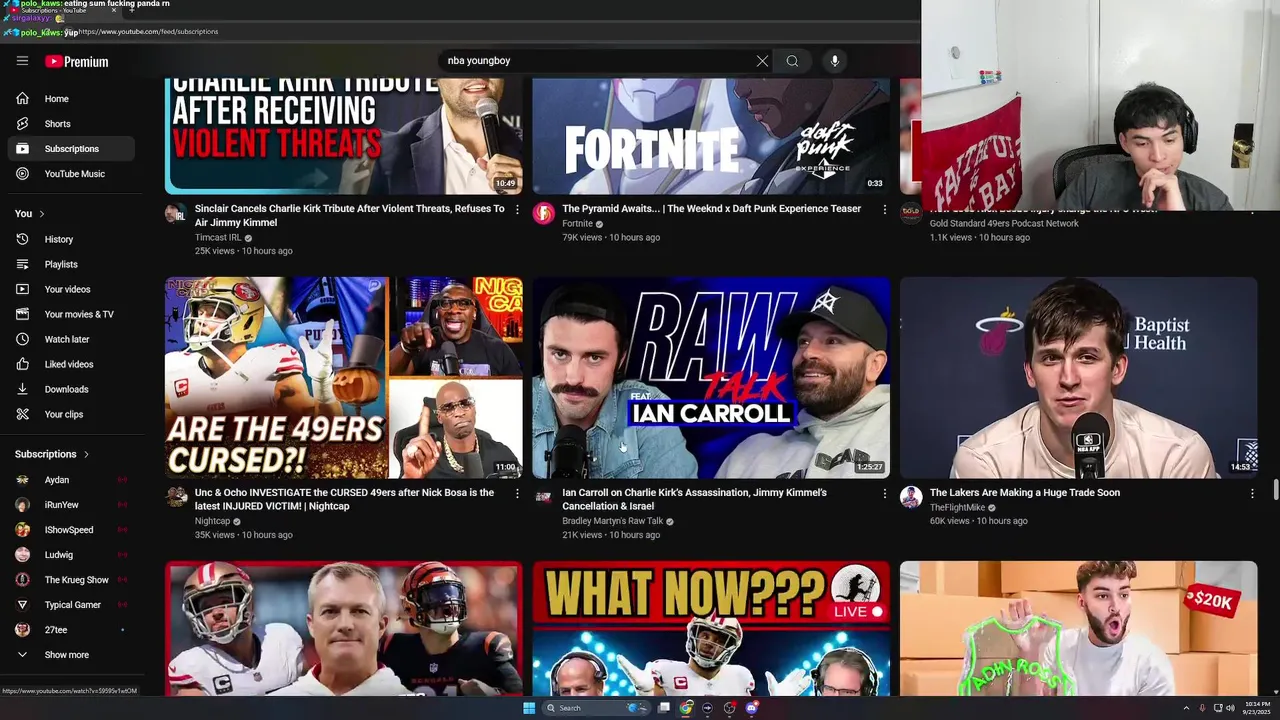Image resolution: width=1280 pixels, height=720 pixels.
Task: Open iRunYew channel subscription
Action: pos(71,505)
